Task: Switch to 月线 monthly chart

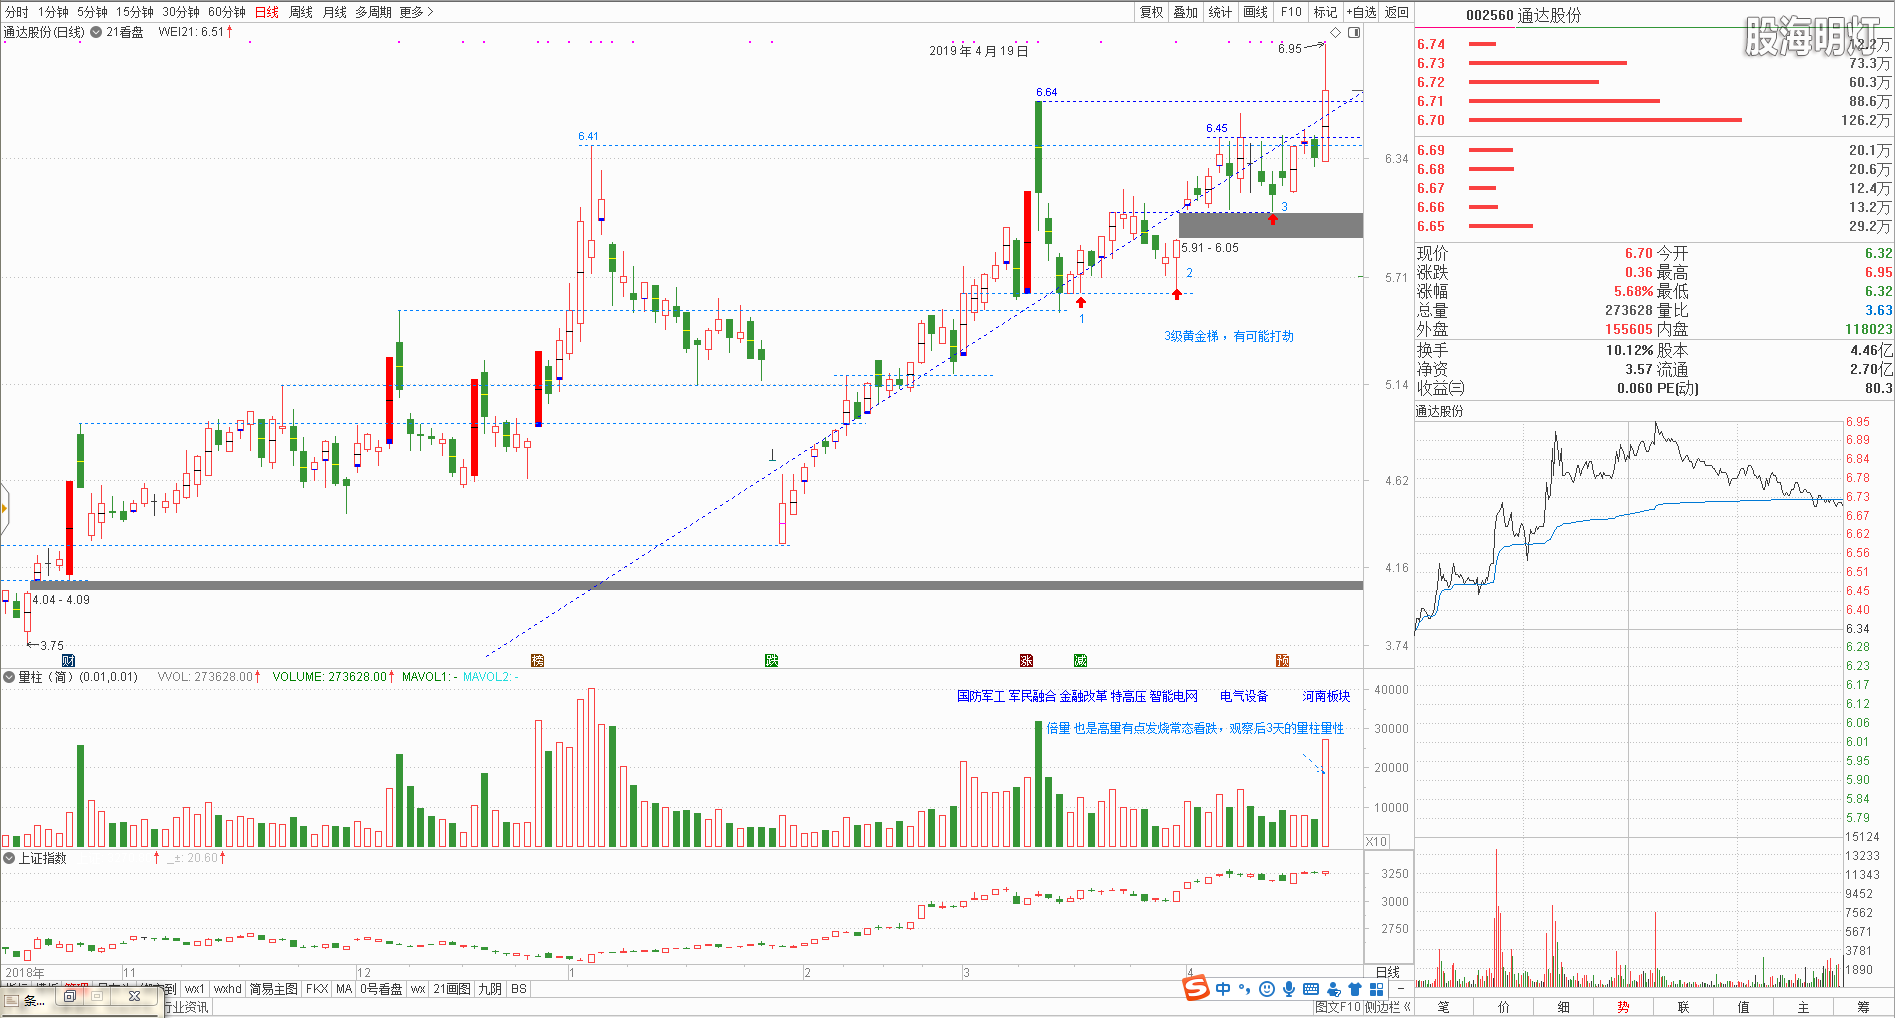Action: (x=334, y=12)
